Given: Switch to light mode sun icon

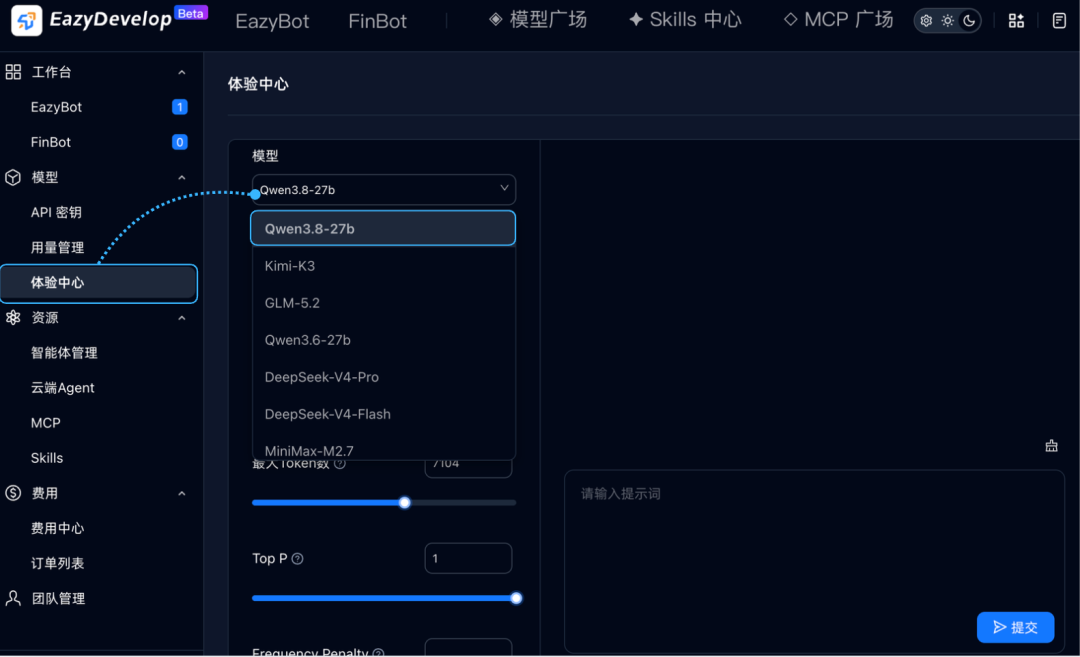Looking at the screenshot, I should (948, 21).
